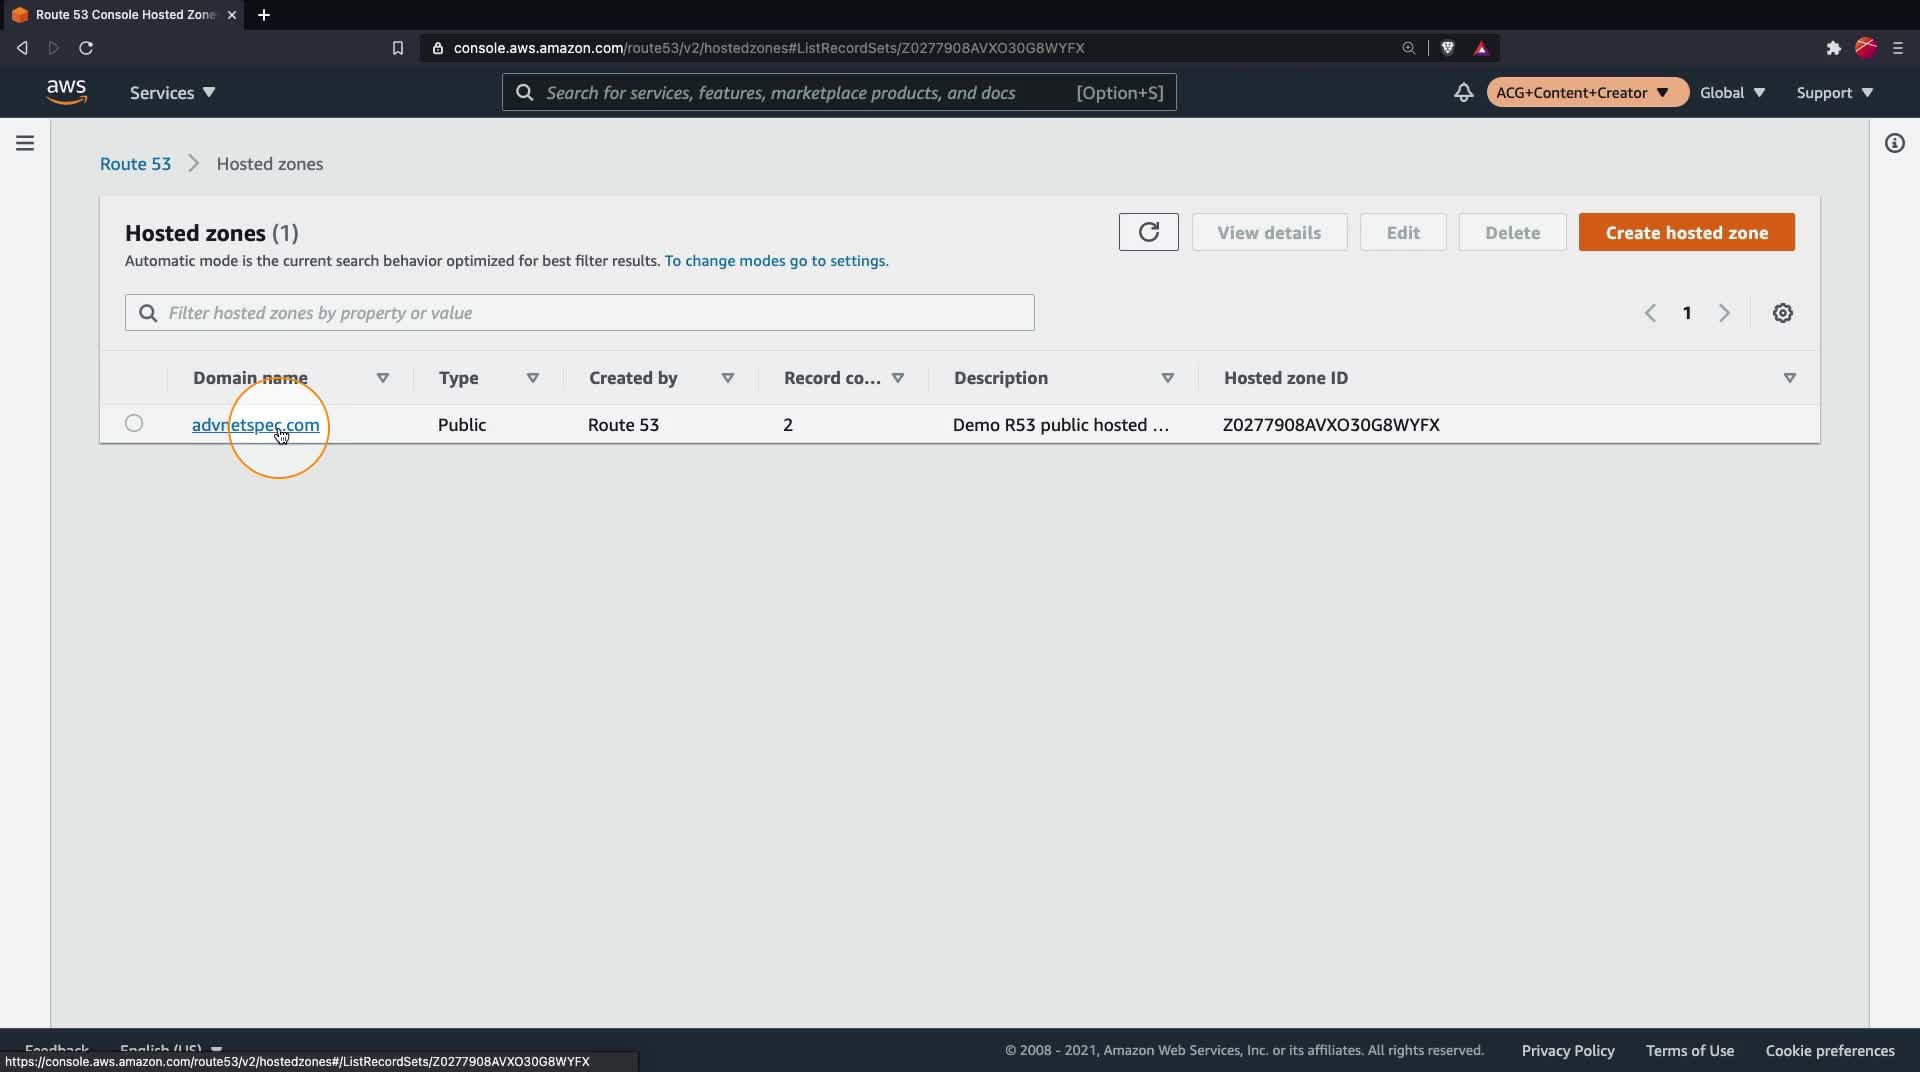Go to next page of hosted zones
The height and width of the screenshot is (1072, 1920).
coord(1724,313)
